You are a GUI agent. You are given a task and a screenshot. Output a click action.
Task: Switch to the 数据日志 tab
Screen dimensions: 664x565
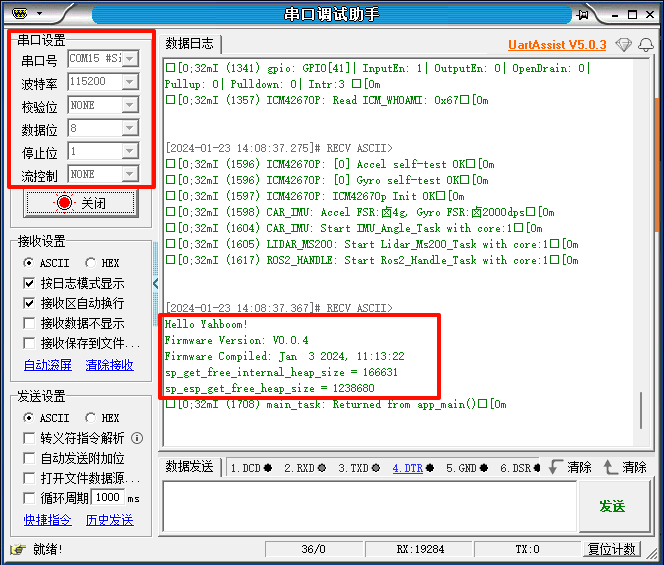pyautogui.click(x=189, y=43)
